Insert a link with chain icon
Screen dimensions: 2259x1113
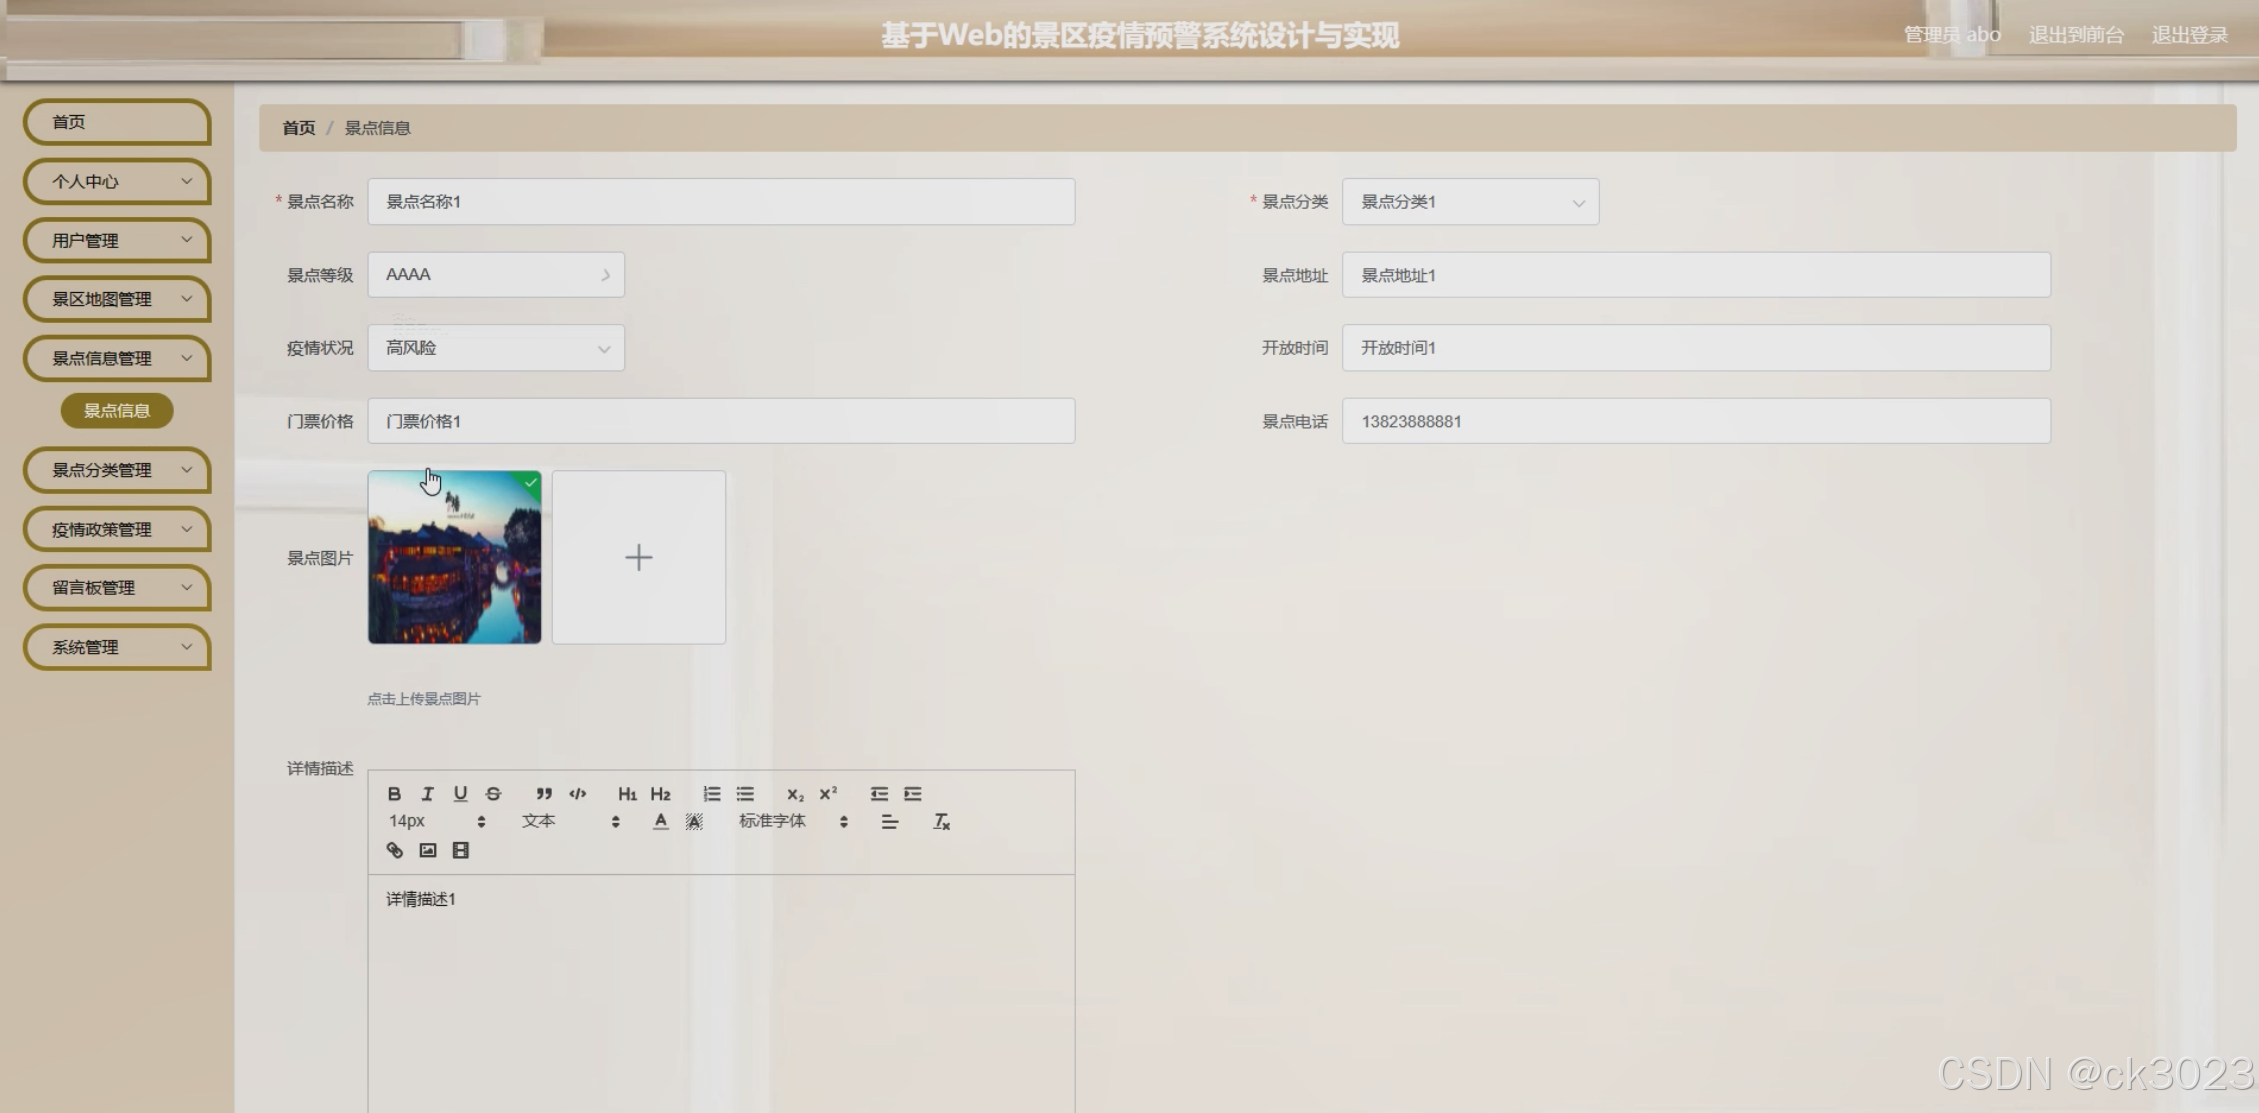pyautogui.click(x=394, y=850)
